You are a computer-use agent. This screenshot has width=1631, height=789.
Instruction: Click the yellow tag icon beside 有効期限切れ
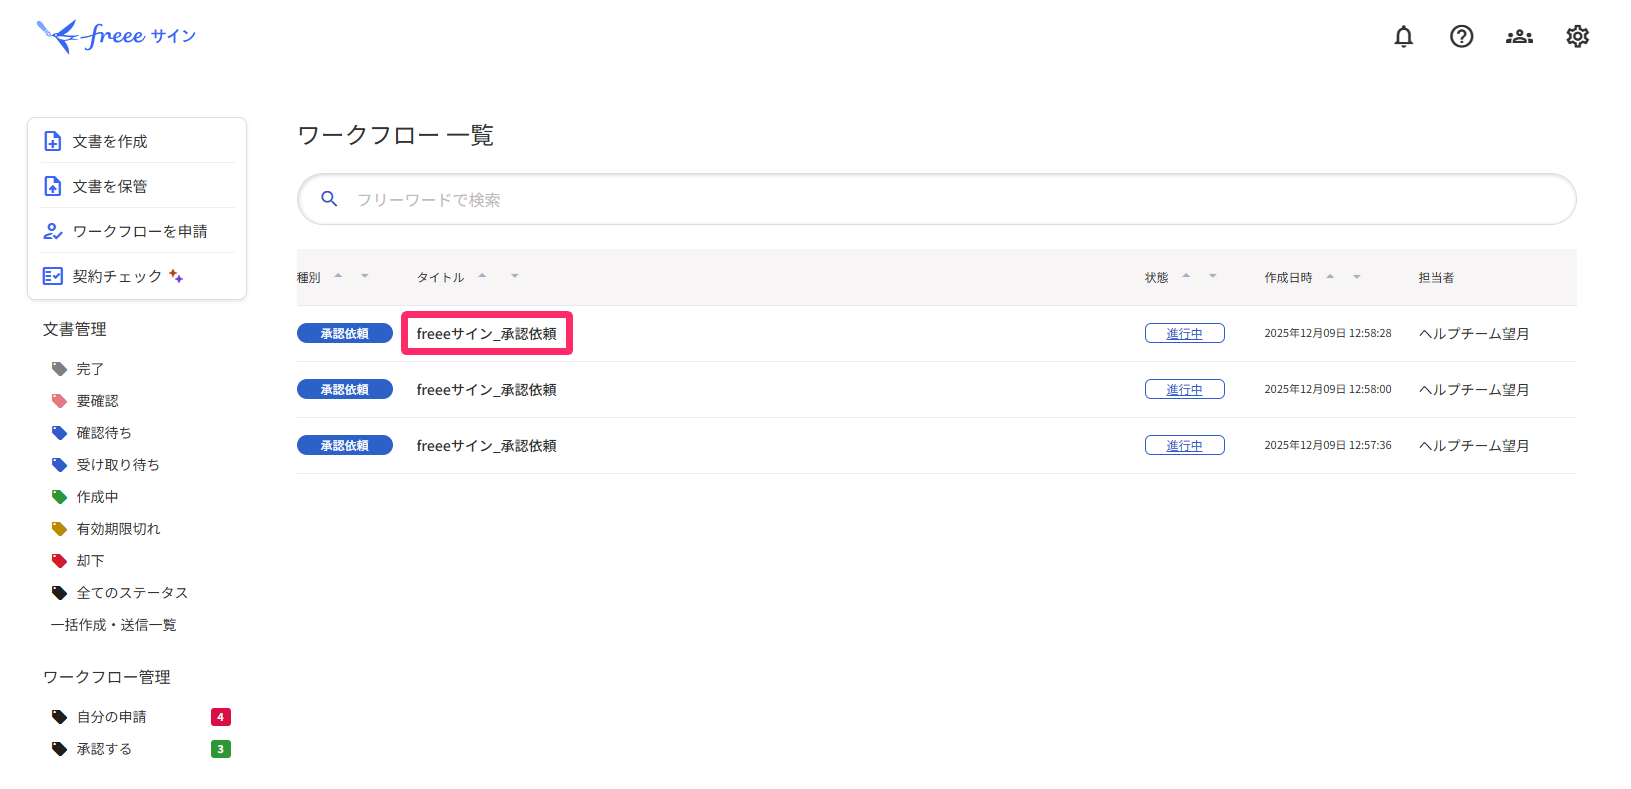(x=59, y=529)
